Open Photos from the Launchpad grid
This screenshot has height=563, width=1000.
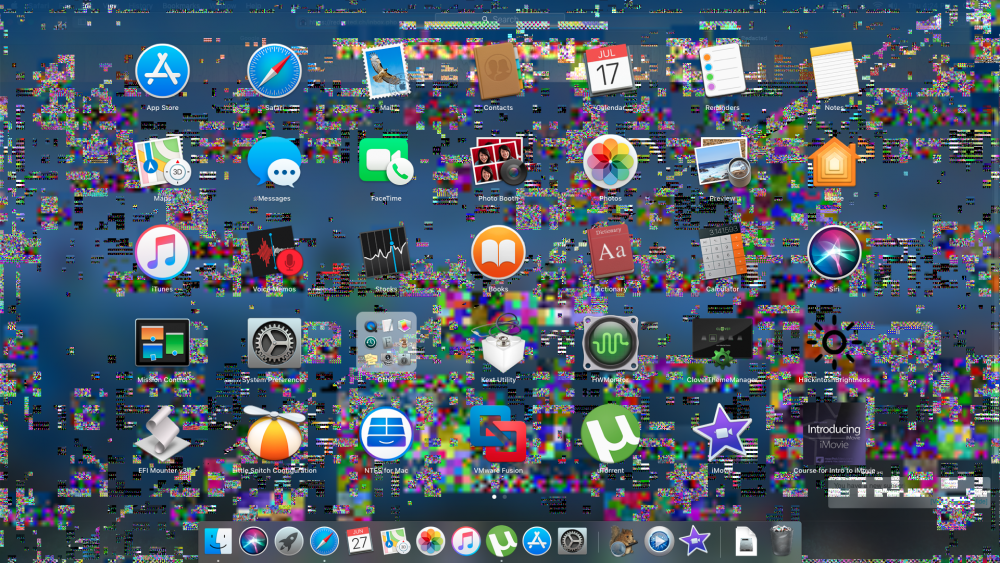(x=610, y=162)
